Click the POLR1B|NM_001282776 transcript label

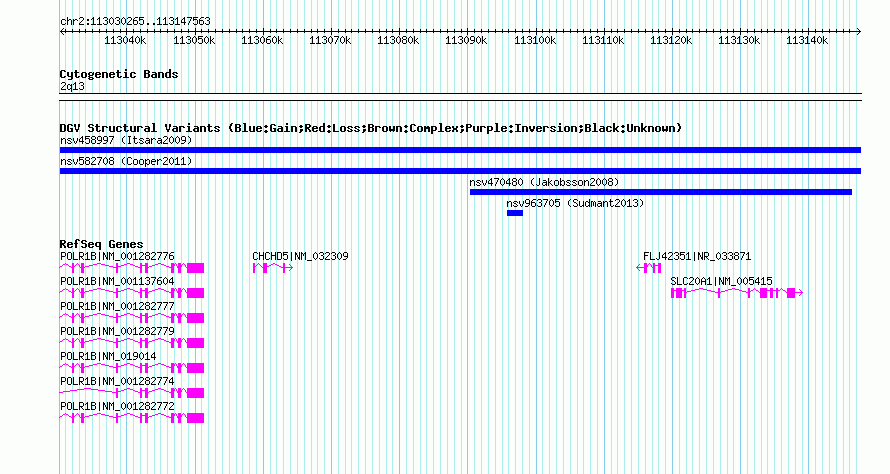[117, 256]
